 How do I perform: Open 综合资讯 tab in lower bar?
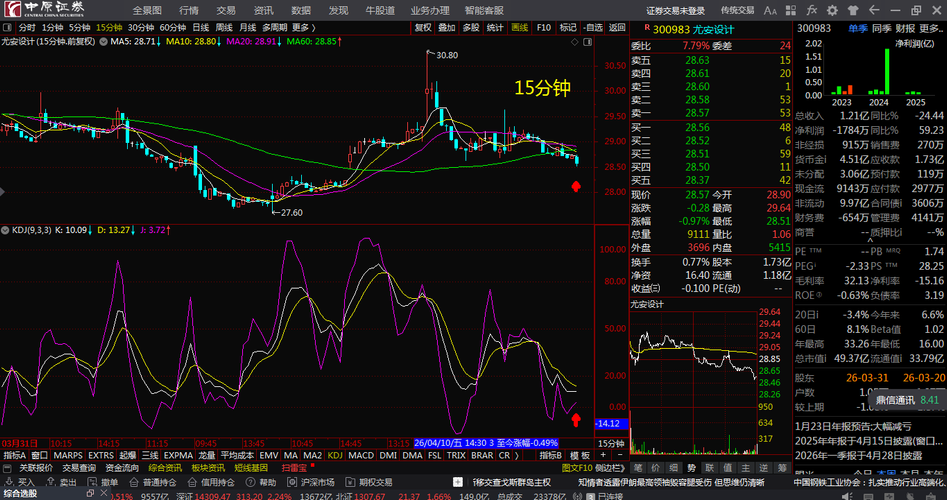click(165, 467)
